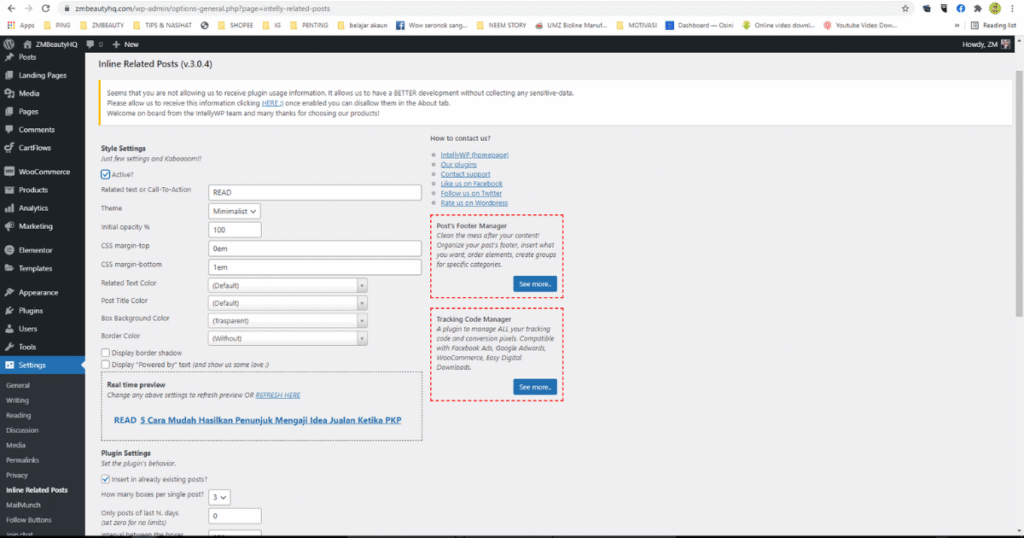
Task: Open Related Text Color dropdown
Action: tap(288, 285)
